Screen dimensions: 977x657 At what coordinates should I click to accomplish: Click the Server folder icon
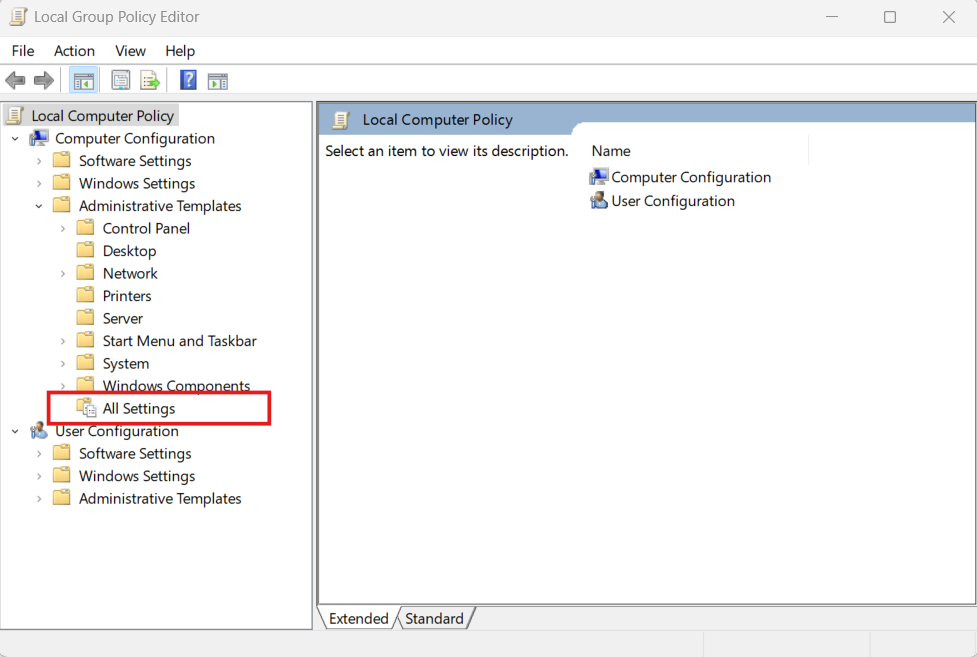[85, 317]
